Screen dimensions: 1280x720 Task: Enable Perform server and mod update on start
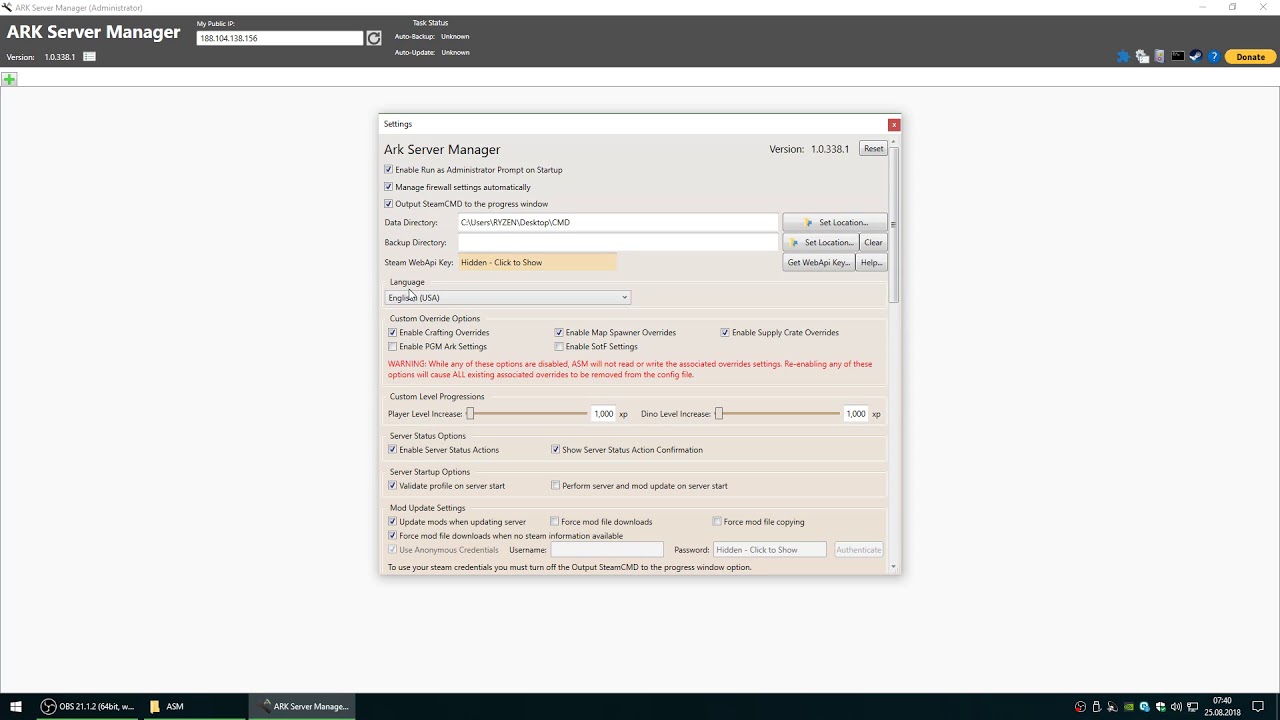[x=555, y=486]
